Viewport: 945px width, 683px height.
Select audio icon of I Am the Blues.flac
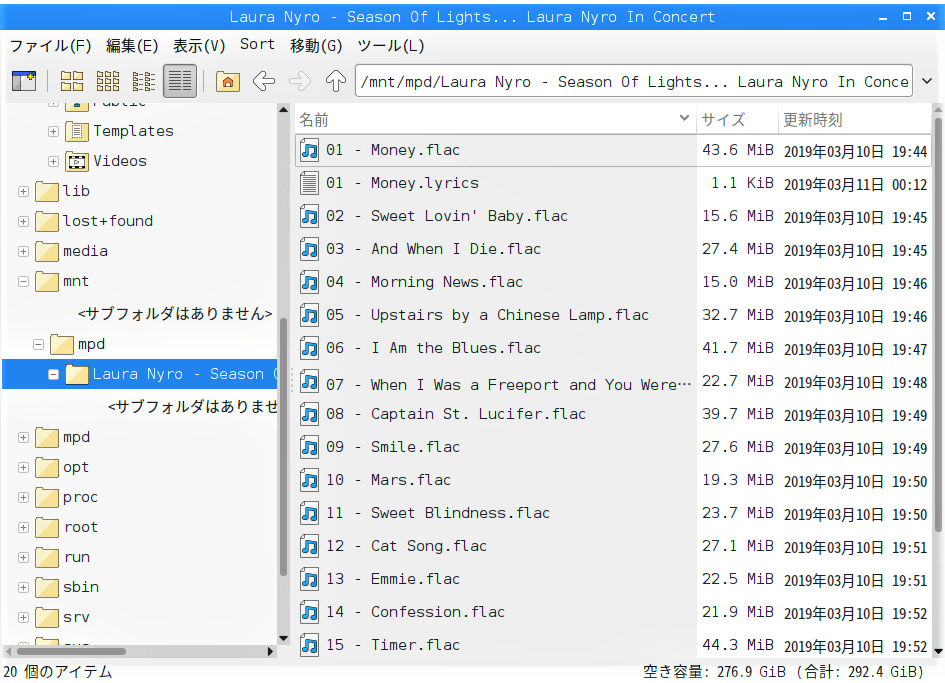point(309,348)
